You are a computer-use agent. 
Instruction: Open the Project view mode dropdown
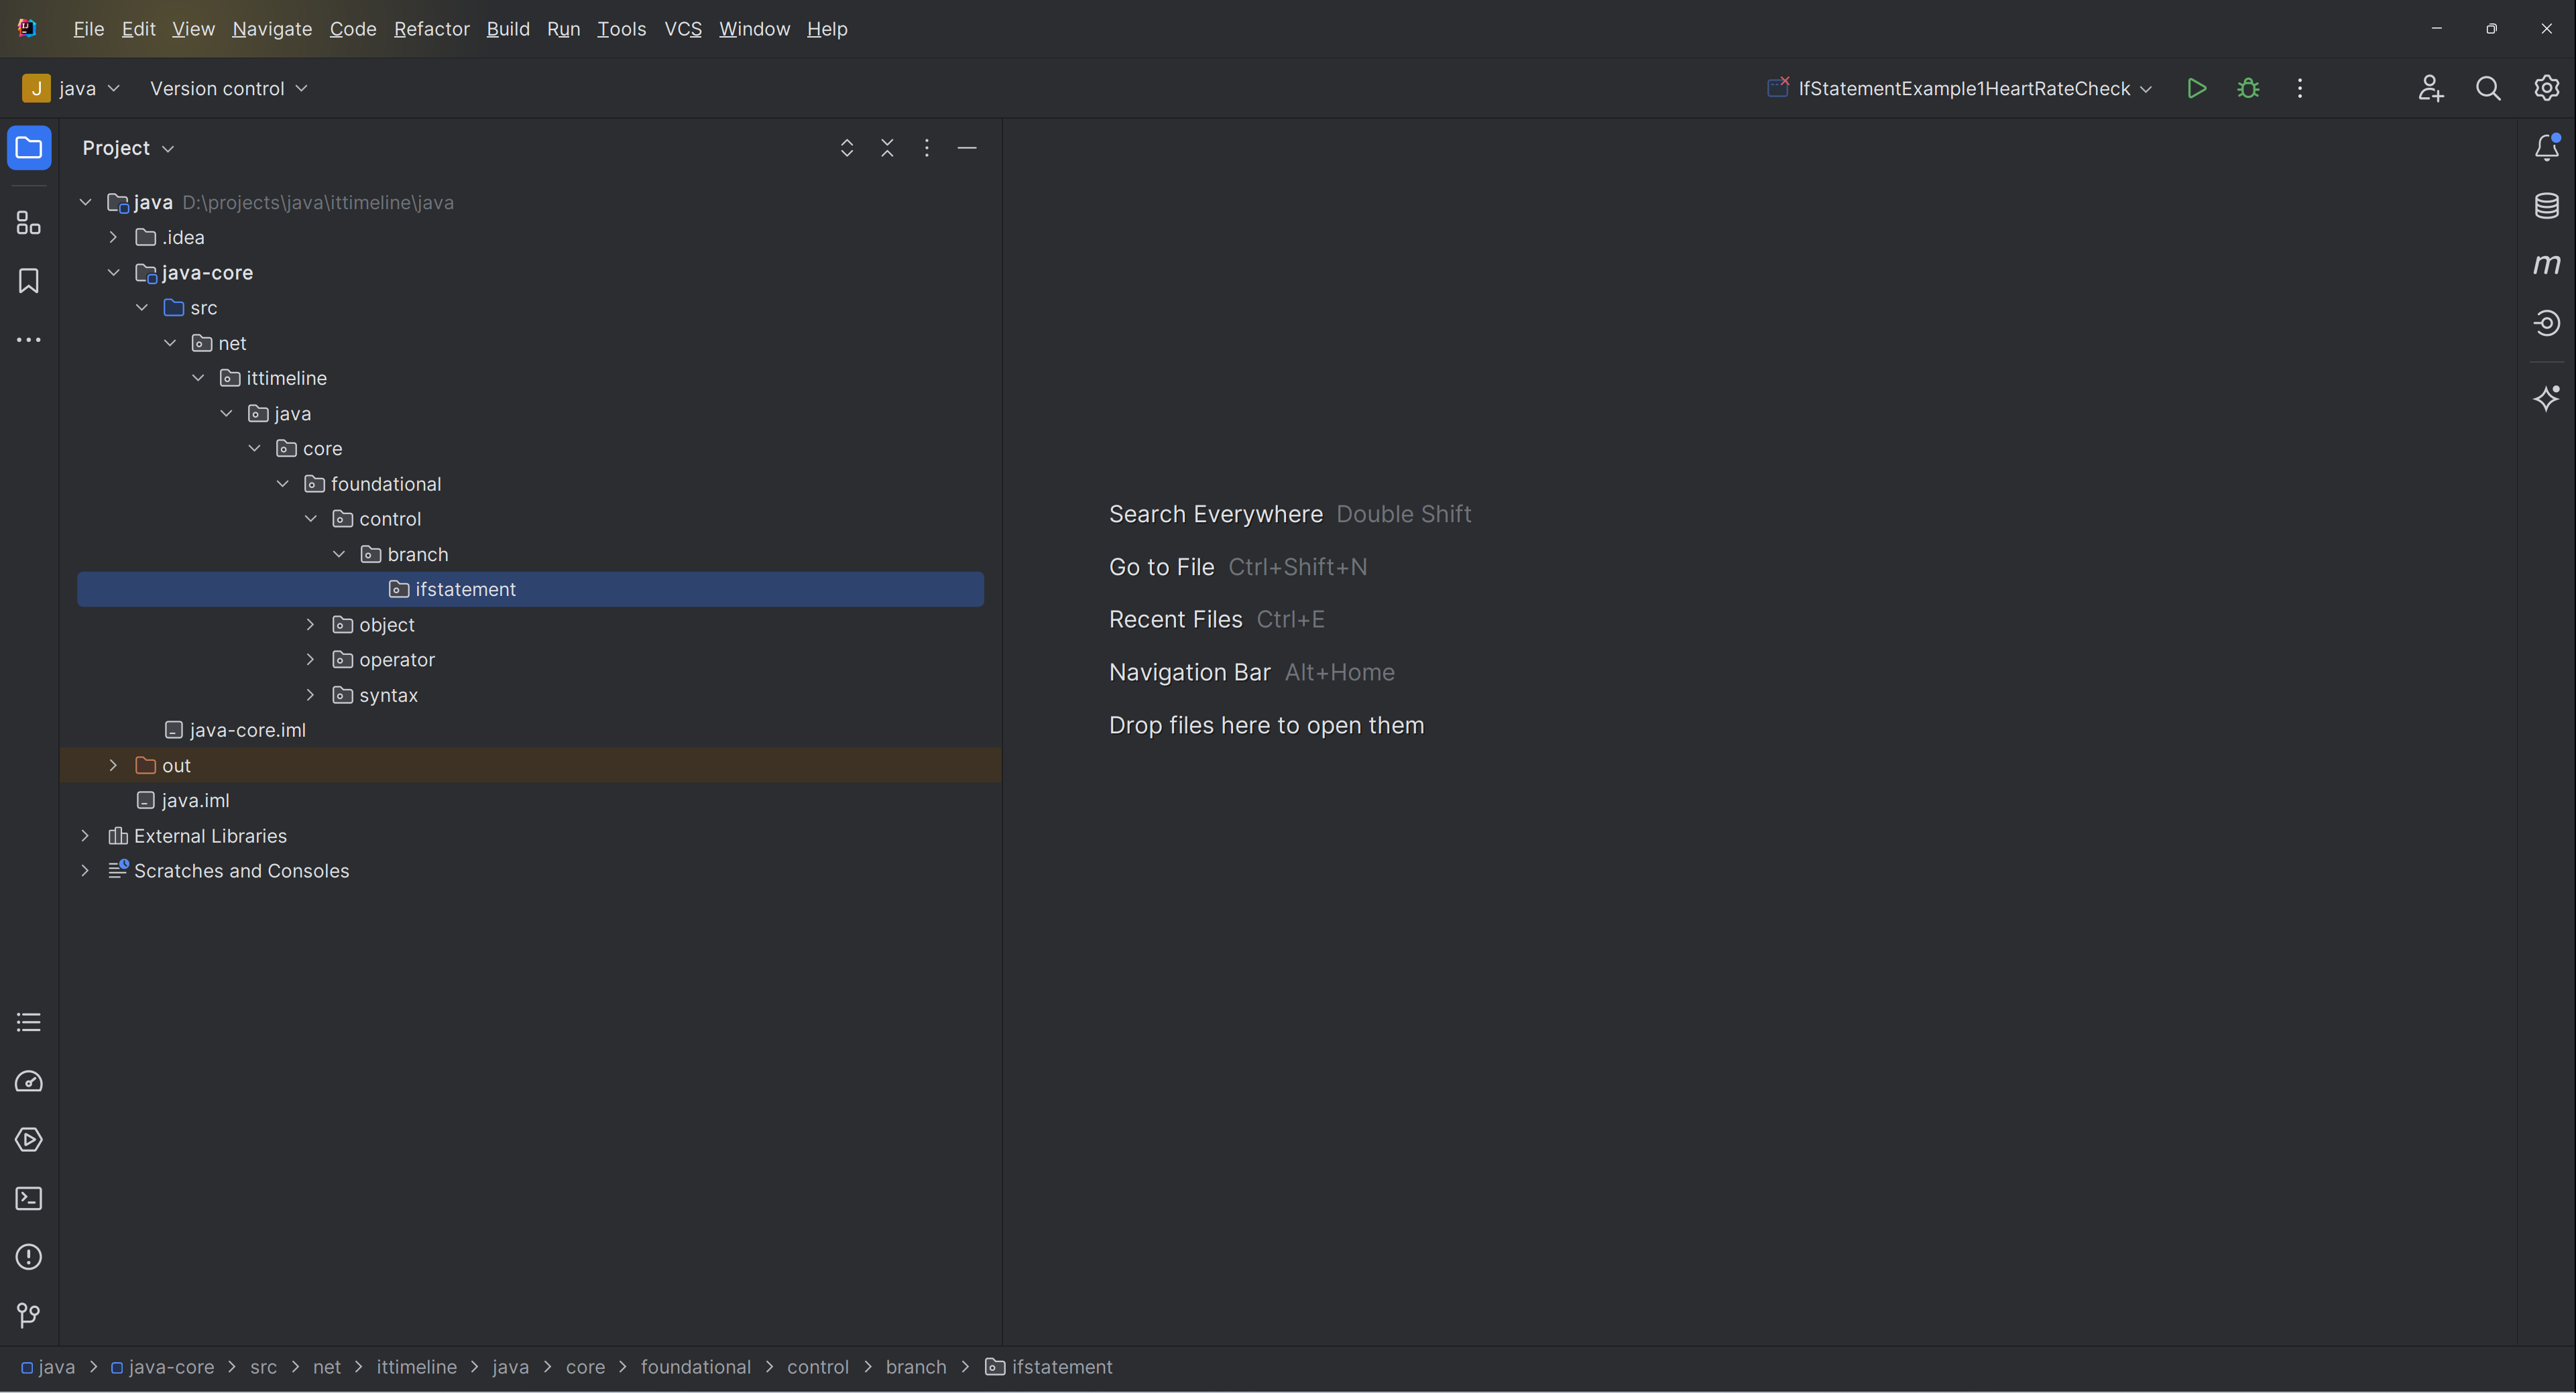[x=128, y=148]
